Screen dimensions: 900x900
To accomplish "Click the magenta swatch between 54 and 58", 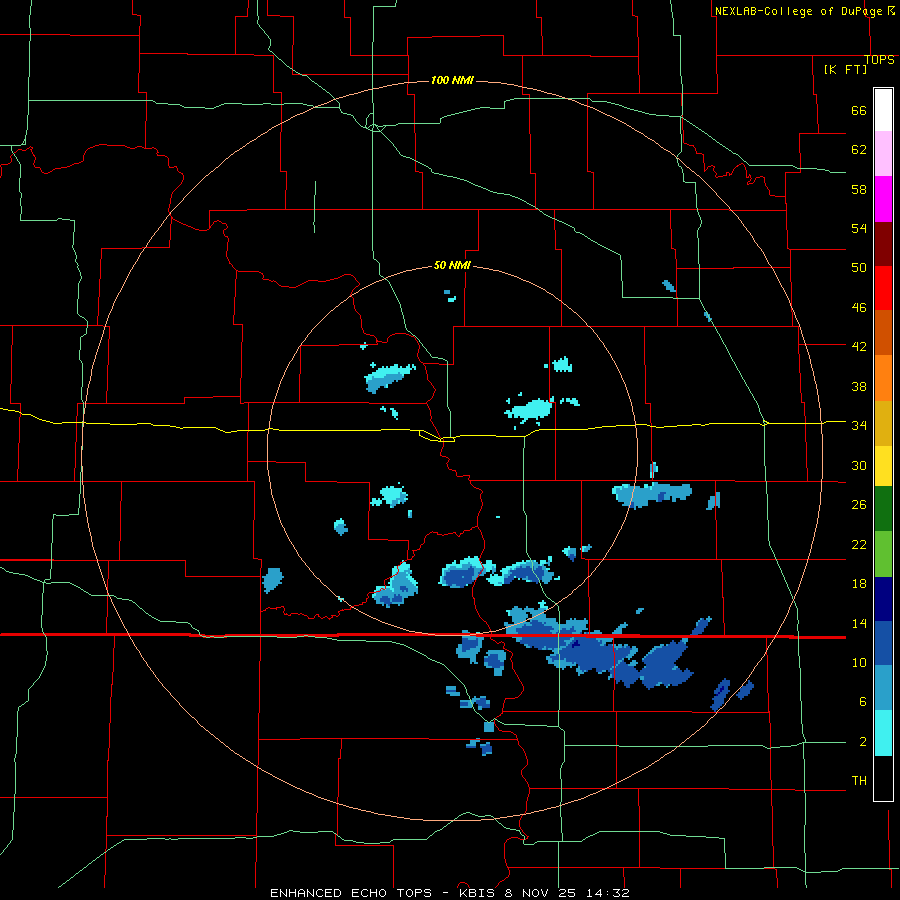I will point(883,199).
